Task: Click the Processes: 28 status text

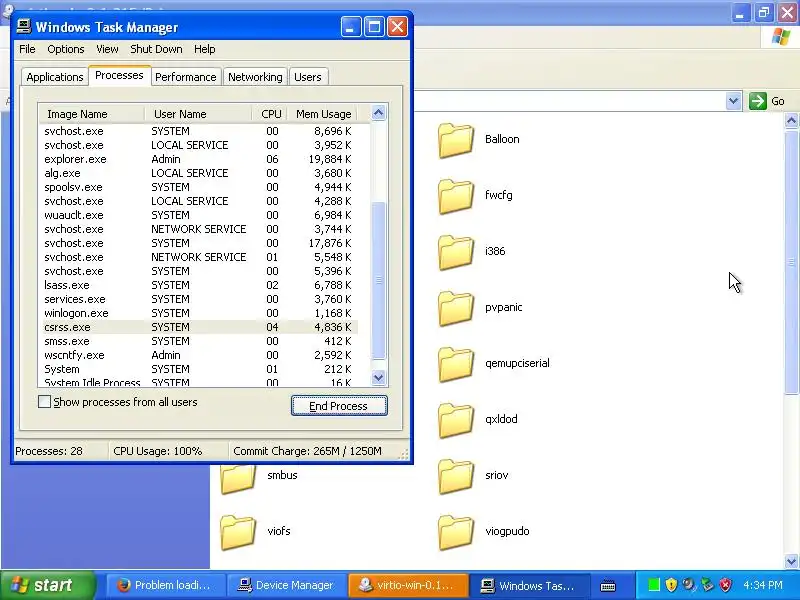Action: click(49, 451)
